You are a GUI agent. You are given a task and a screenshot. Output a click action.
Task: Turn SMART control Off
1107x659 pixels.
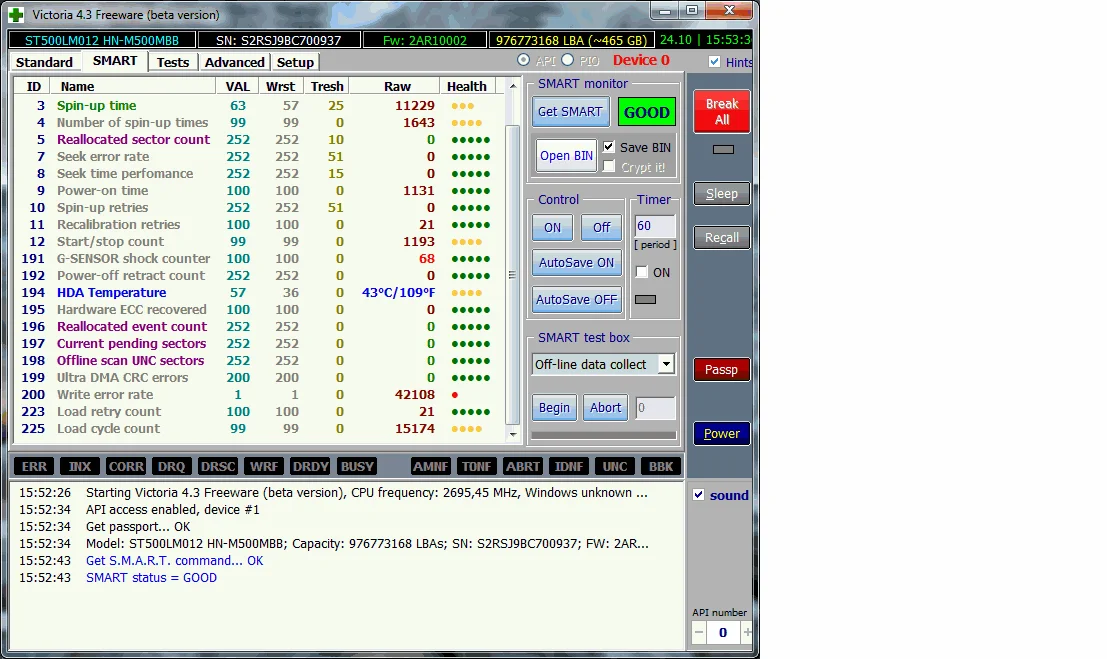(x=602, y=227)
